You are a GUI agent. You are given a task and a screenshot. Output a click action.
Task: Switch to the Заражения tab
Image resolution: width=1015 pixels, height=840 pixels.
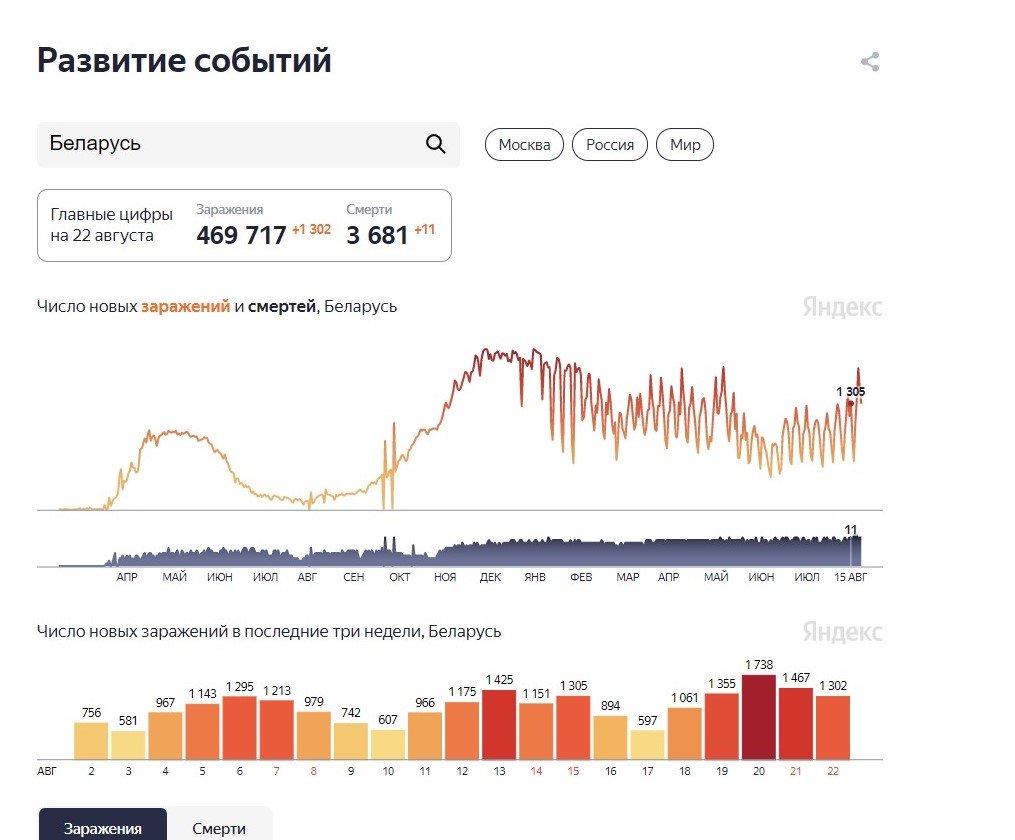(102, 828)
